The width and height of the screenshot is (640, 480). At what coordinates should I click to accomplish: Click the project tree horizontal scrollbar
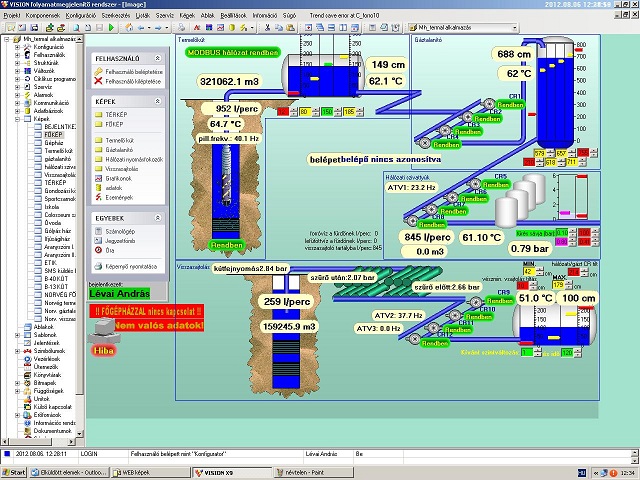tap(40, 443)
